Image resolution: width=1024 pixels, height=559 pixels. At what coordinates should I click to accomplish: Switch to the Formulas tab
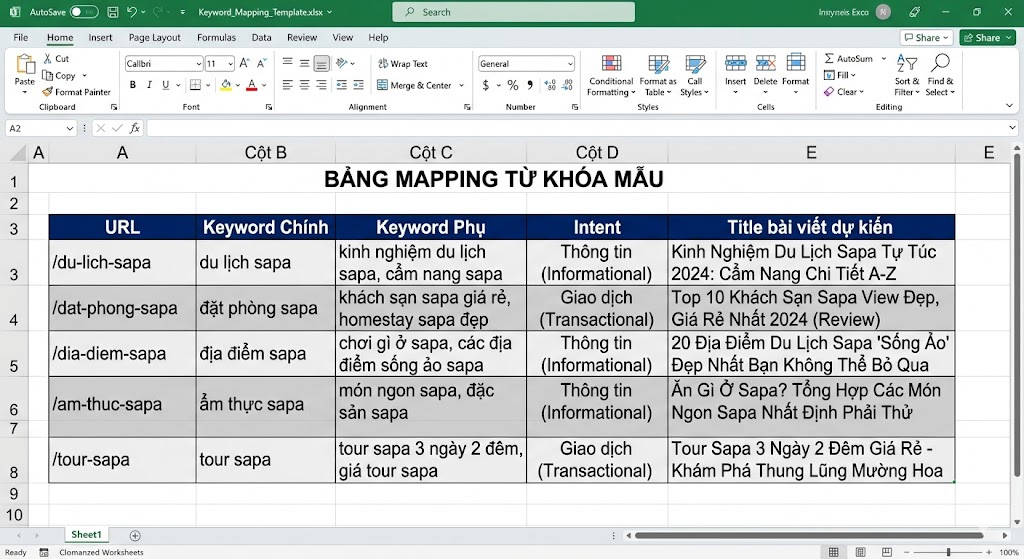coord(216,38)
